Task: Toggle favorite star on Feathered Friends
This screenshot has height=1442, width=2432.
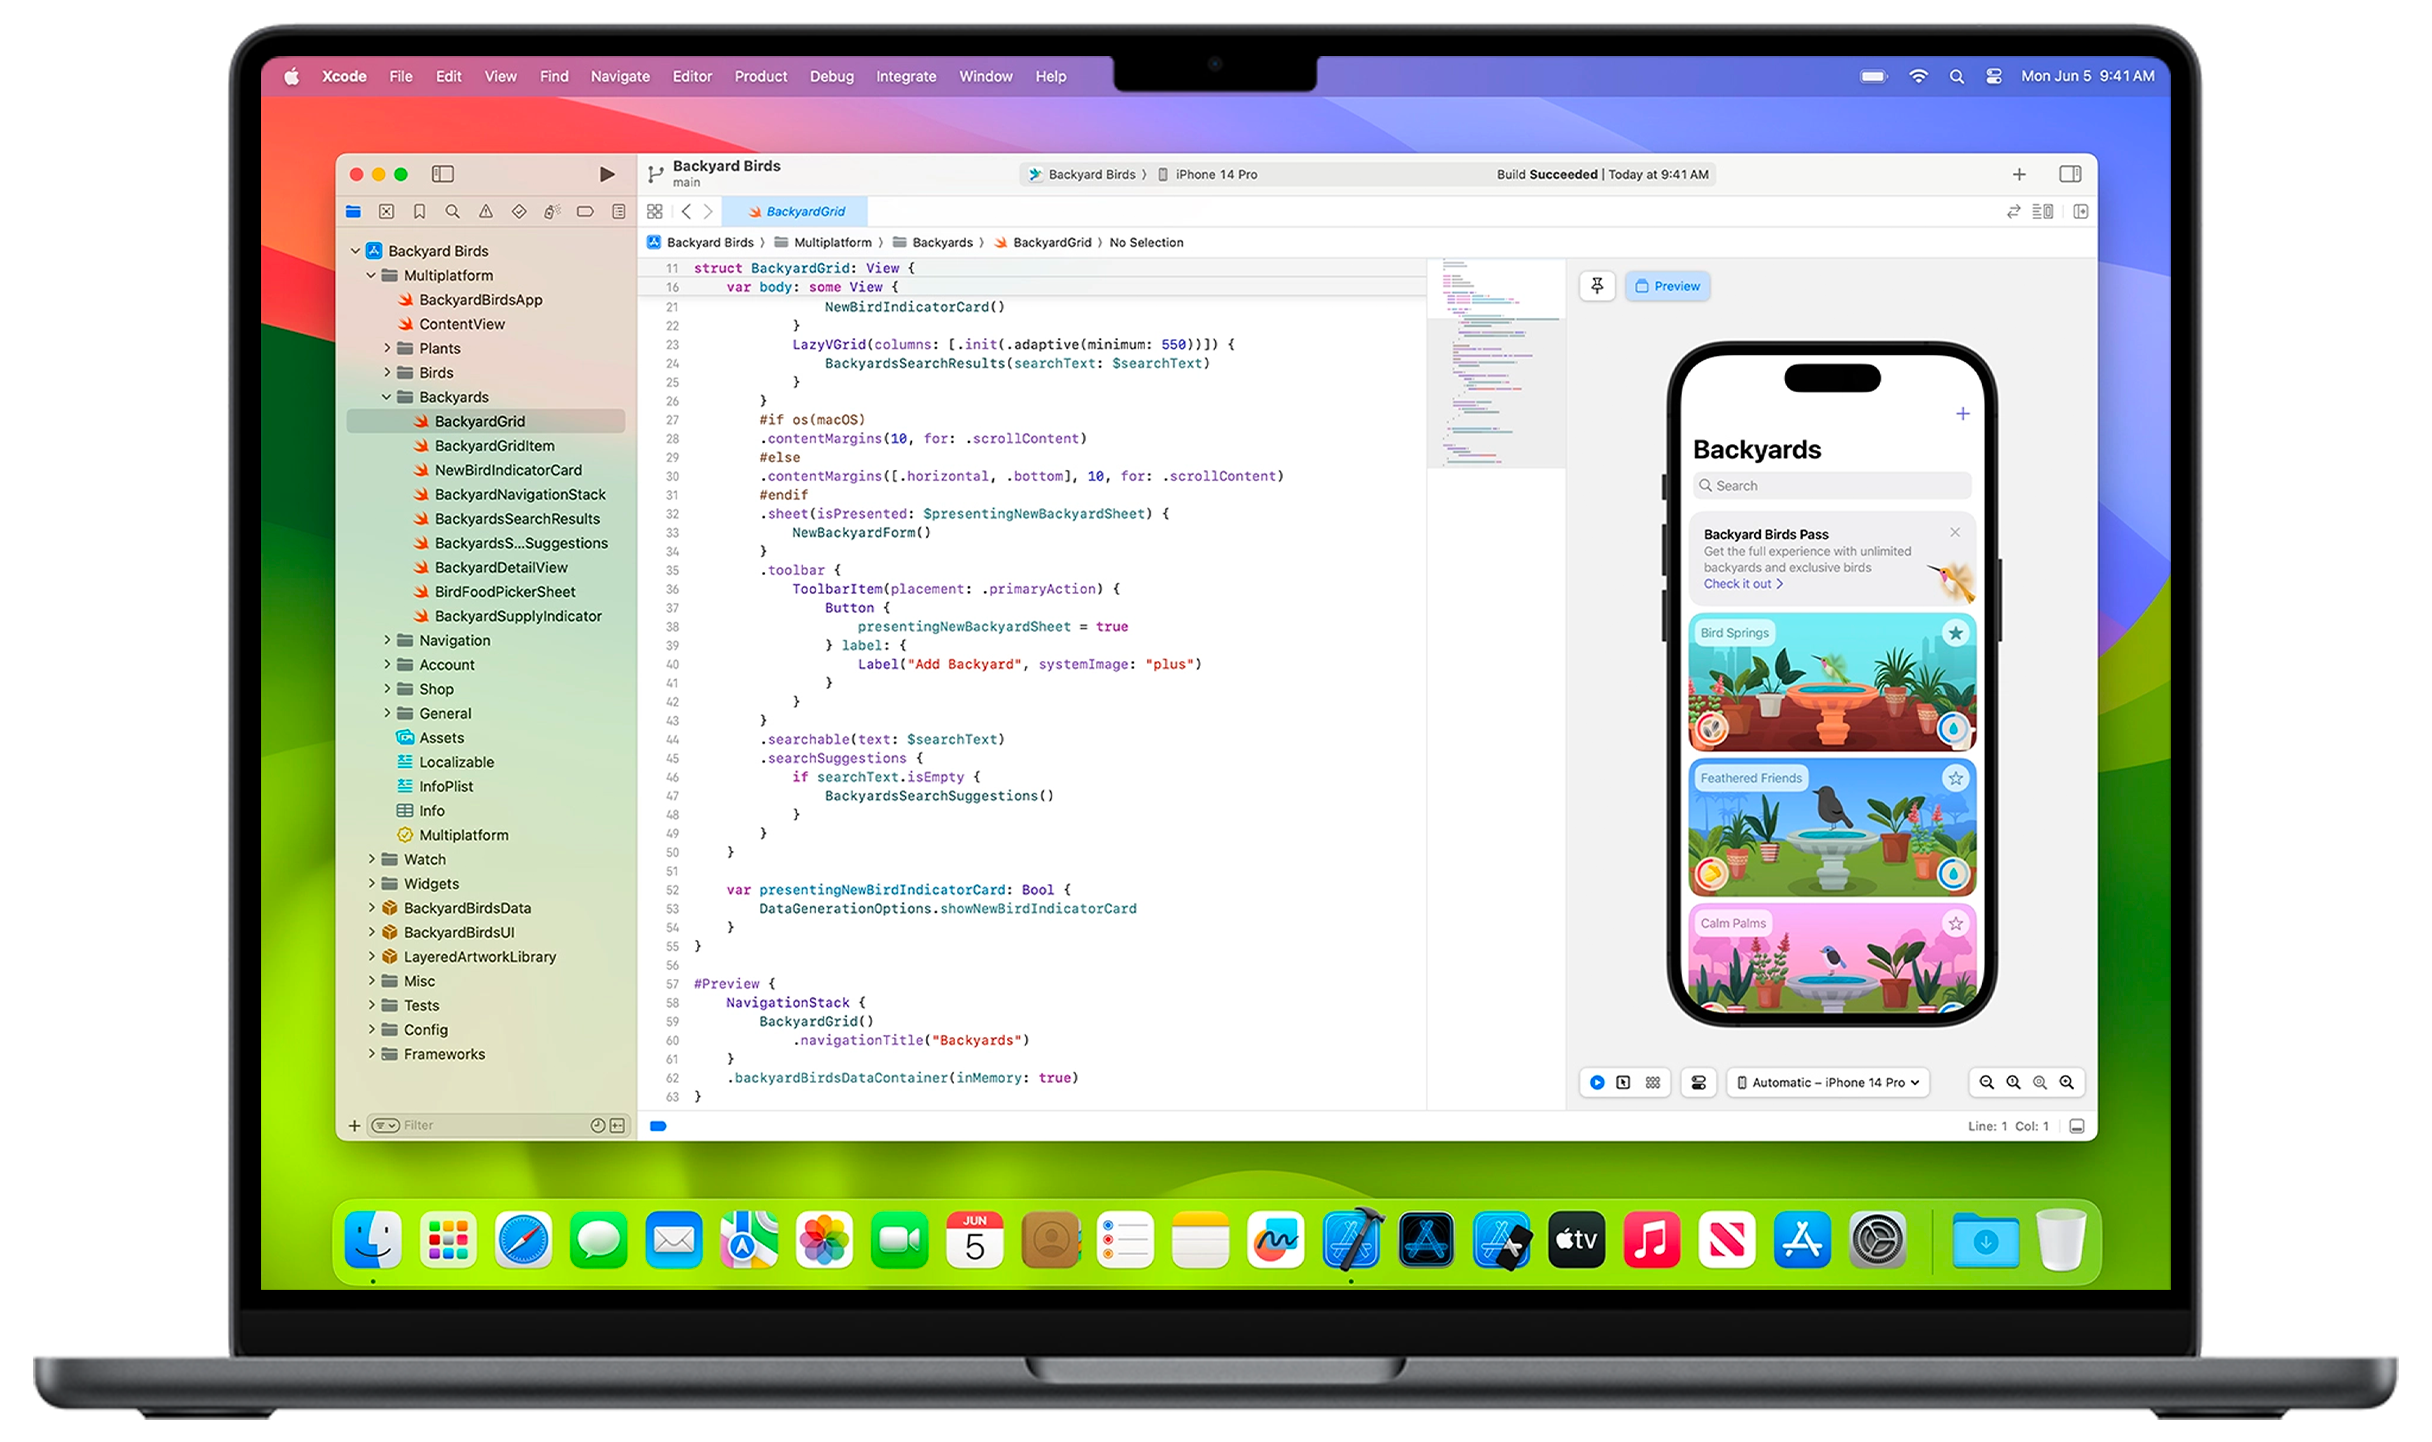Action: (1955, 778)
